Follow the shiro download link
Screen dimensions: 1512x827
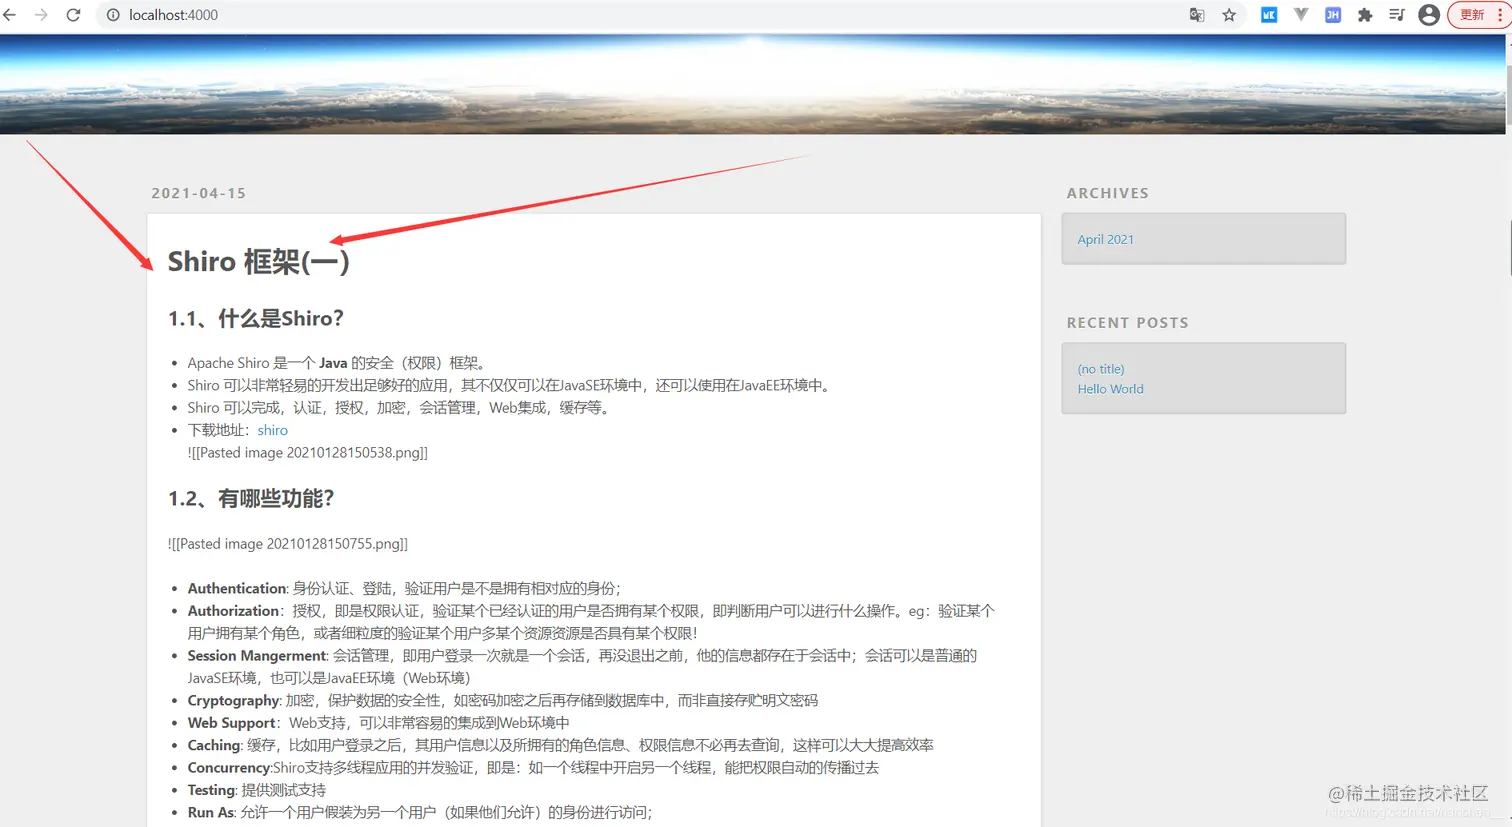272,430
